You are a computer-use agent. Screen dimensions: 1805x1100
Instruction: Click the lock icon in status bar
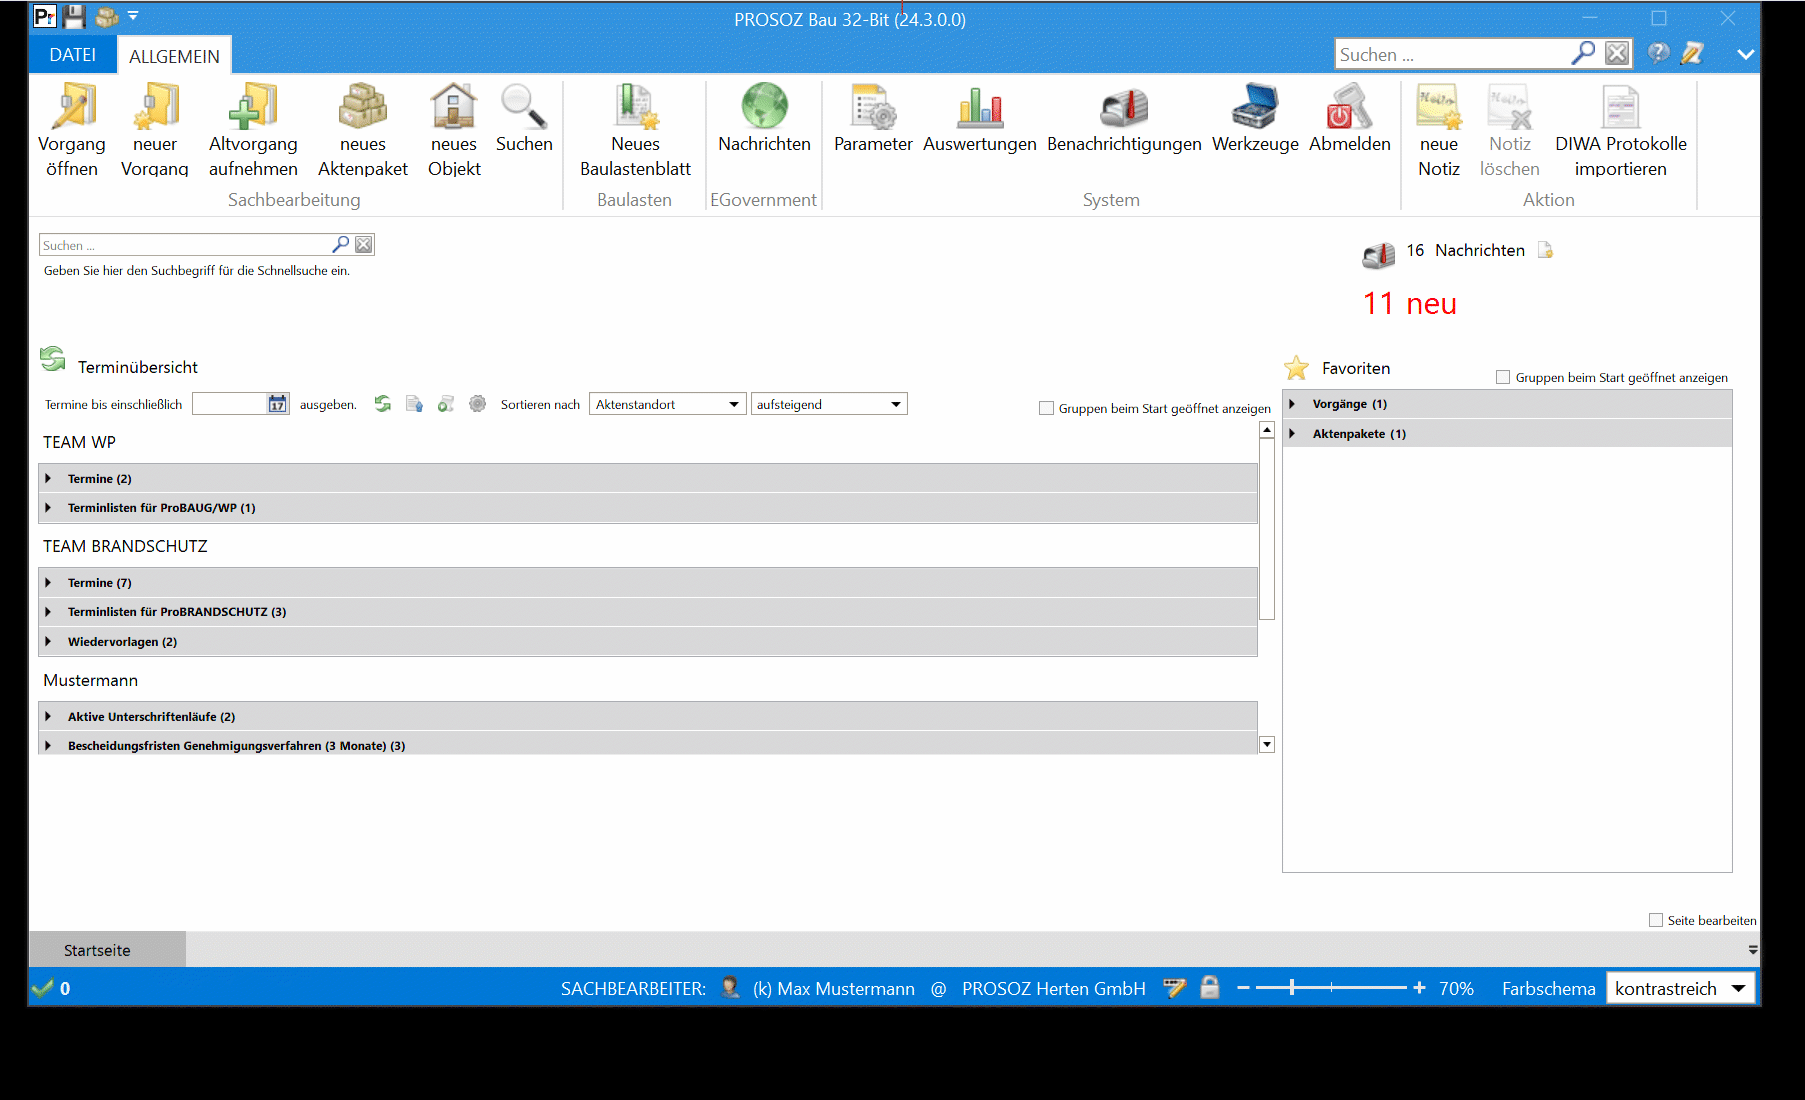[x=1210, y=988]
